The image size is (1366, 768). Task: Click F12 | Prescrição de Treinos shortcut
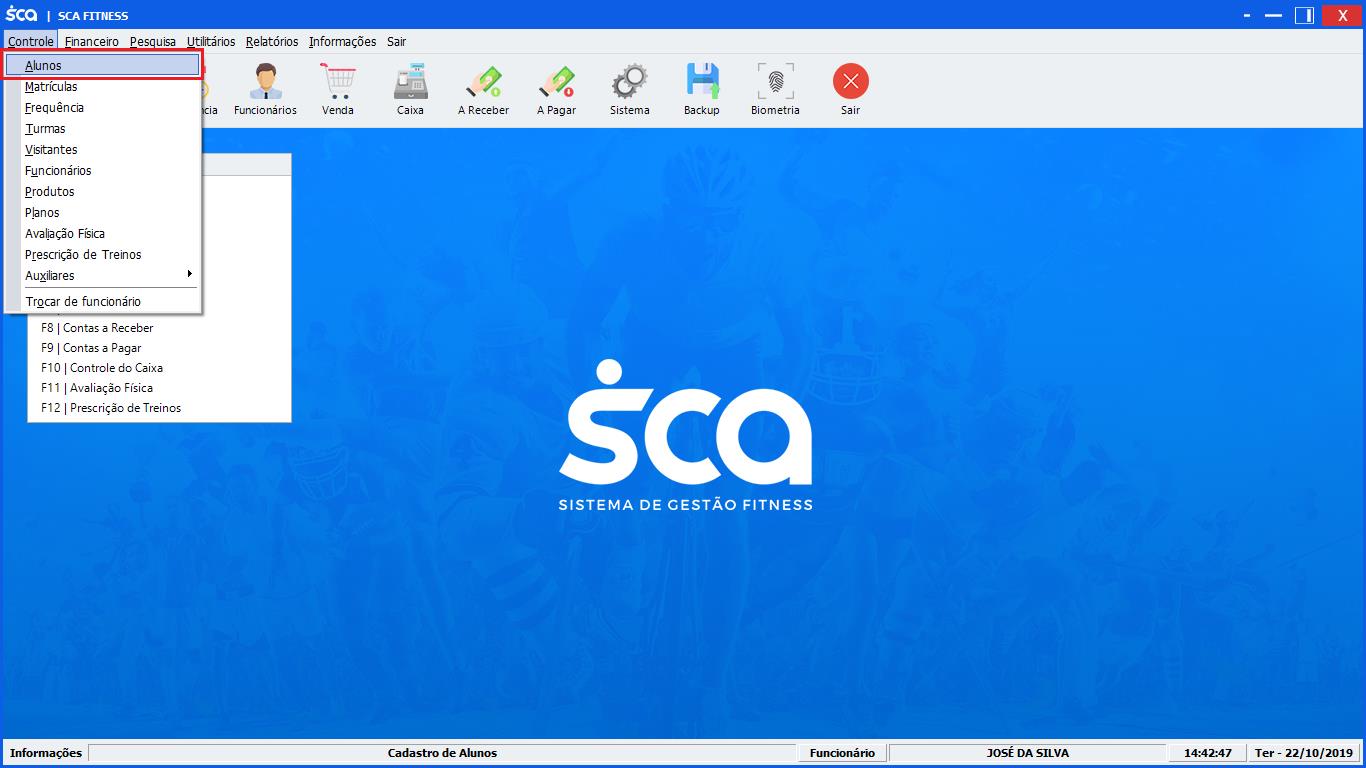point(111,407)
